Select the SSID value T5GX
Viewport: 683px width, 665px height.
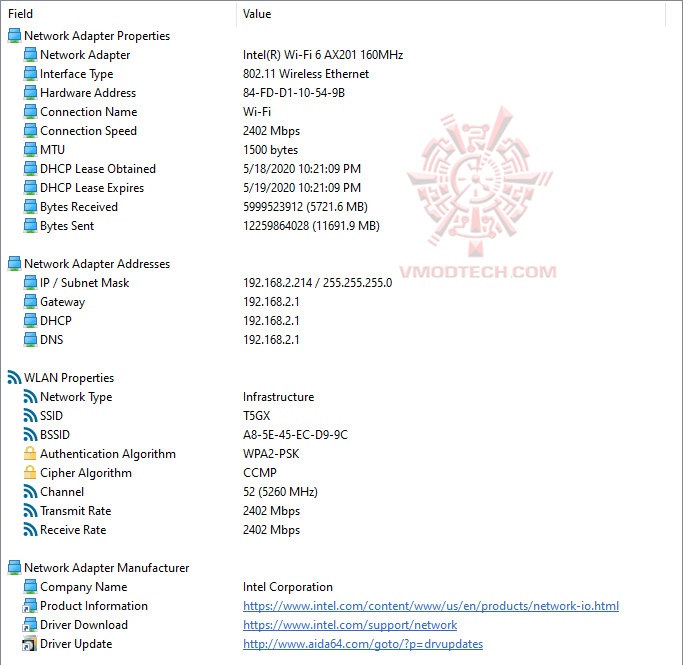(x=257, y=415)
